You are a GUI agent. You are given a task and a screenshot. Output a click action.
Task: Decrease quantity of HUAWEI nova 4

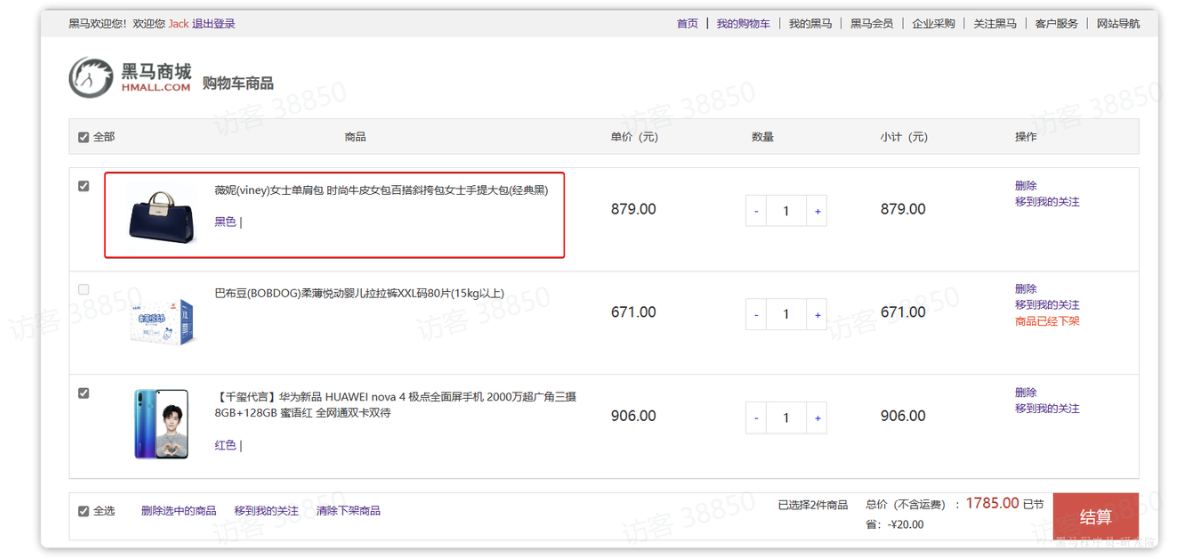(756, 418)
